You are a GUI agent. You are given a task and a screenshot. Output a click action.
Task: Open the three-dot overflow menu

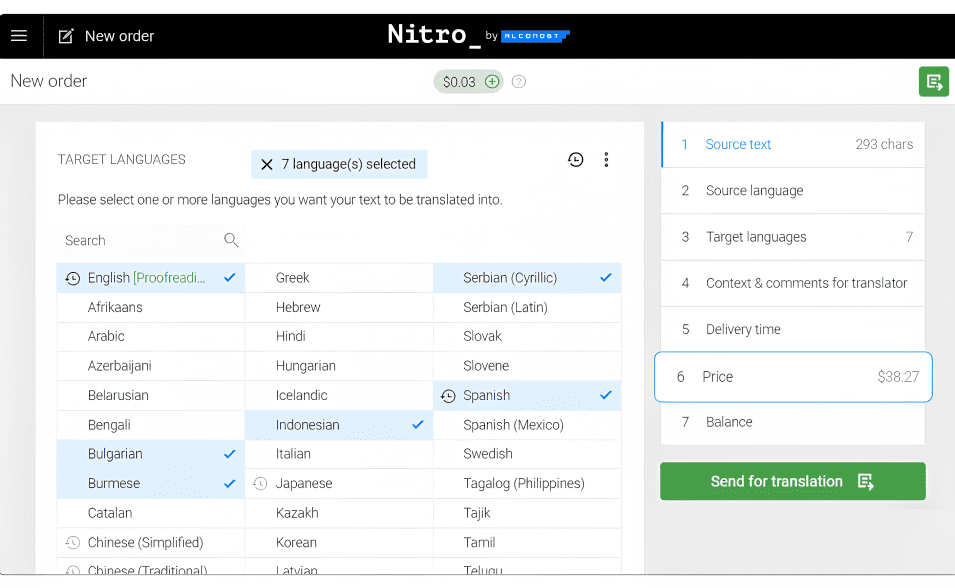coord(606,159)
